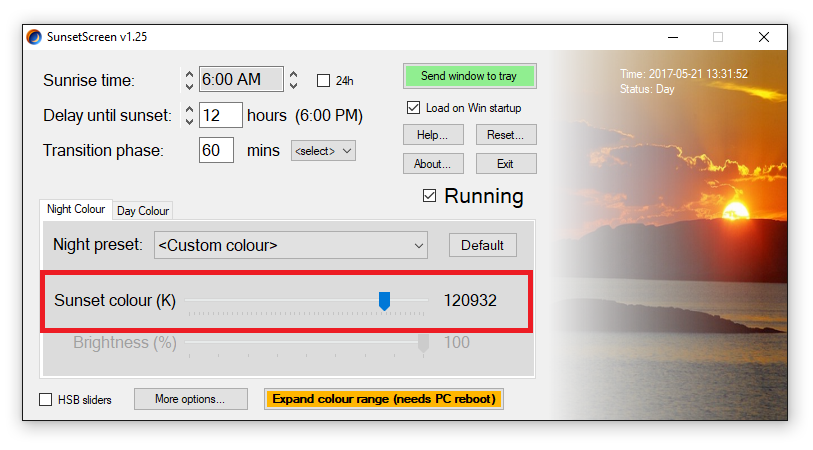
Task: Switch to the Day Colour tab
Action: [x=143, y=210]
